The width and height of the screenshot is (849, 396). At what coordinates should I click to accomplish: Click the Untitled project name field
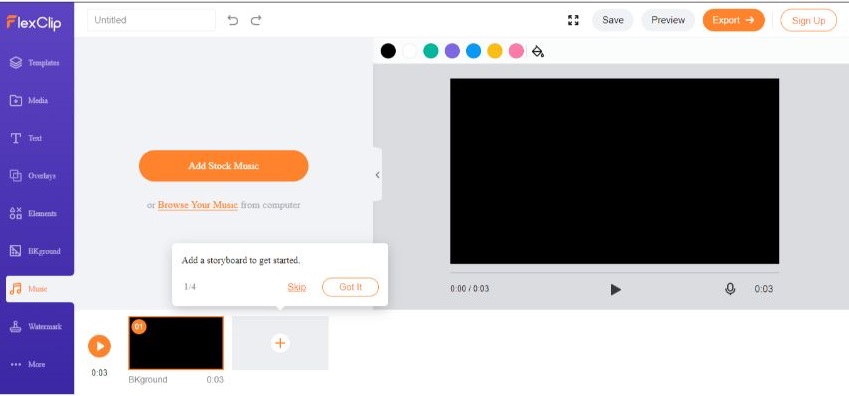(x=152, y=20)
